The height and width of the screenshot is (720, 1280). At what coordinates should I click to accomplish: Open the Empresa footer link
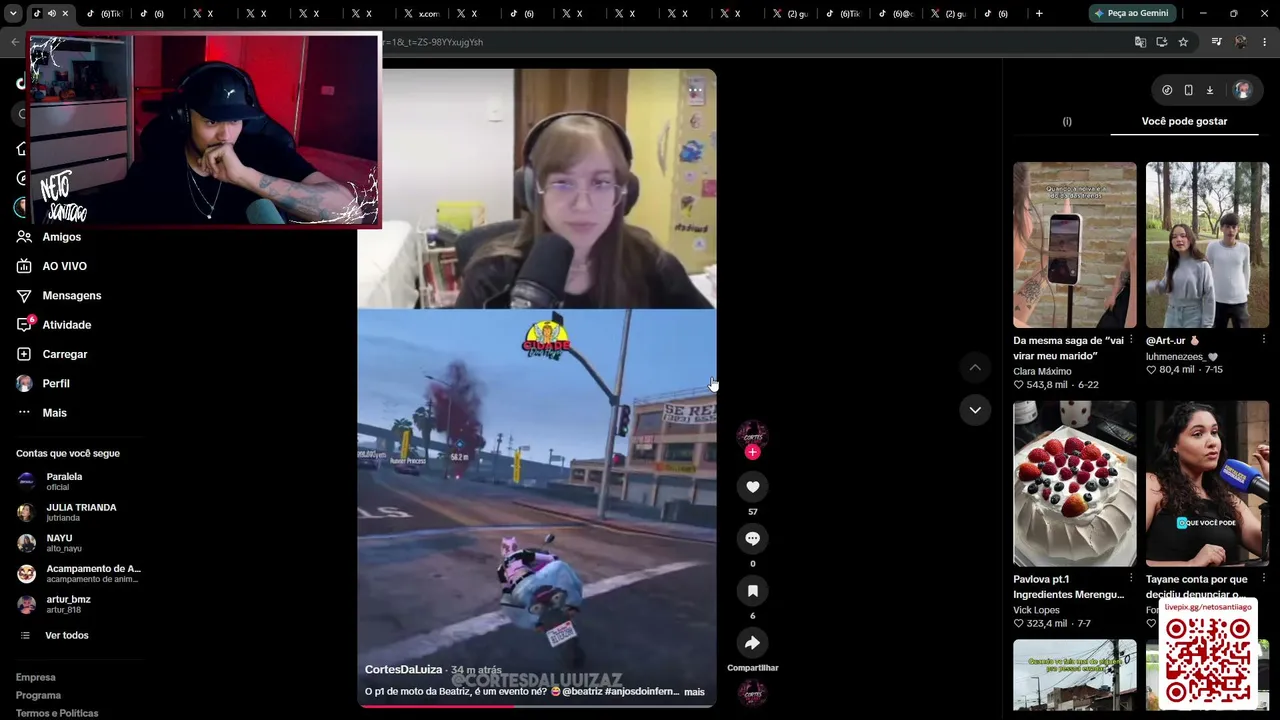click(36, 677)
